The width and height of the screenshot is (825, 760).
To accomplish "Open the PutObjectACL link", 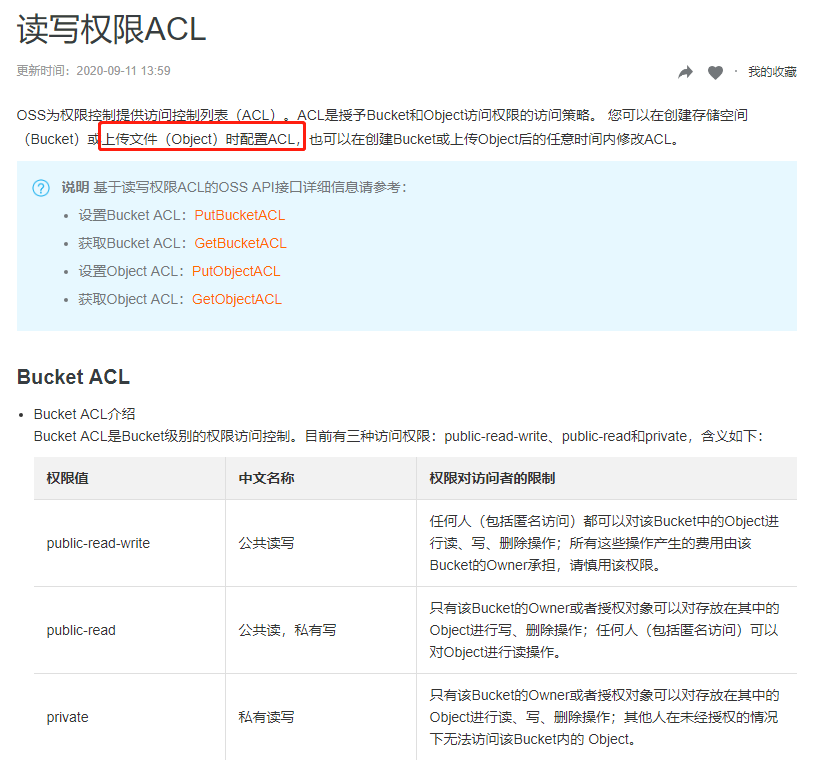I will (x=236, y=271).
